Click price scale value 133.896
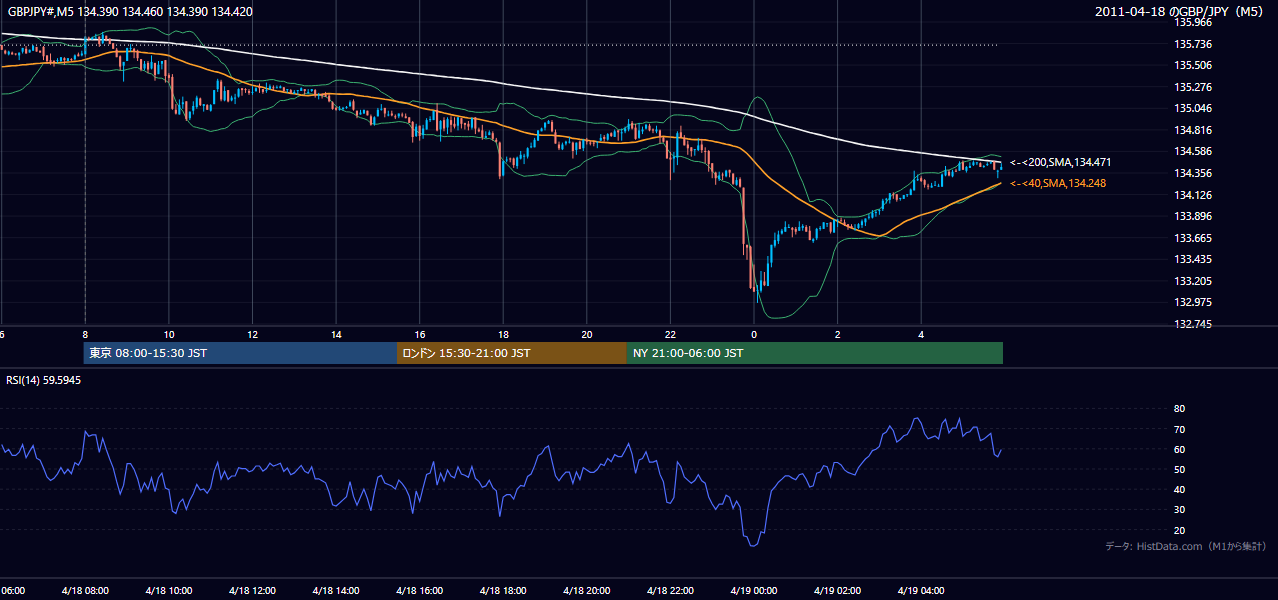The width and height of the screenshot is (1278, 600). click(x=1194, y=216)
